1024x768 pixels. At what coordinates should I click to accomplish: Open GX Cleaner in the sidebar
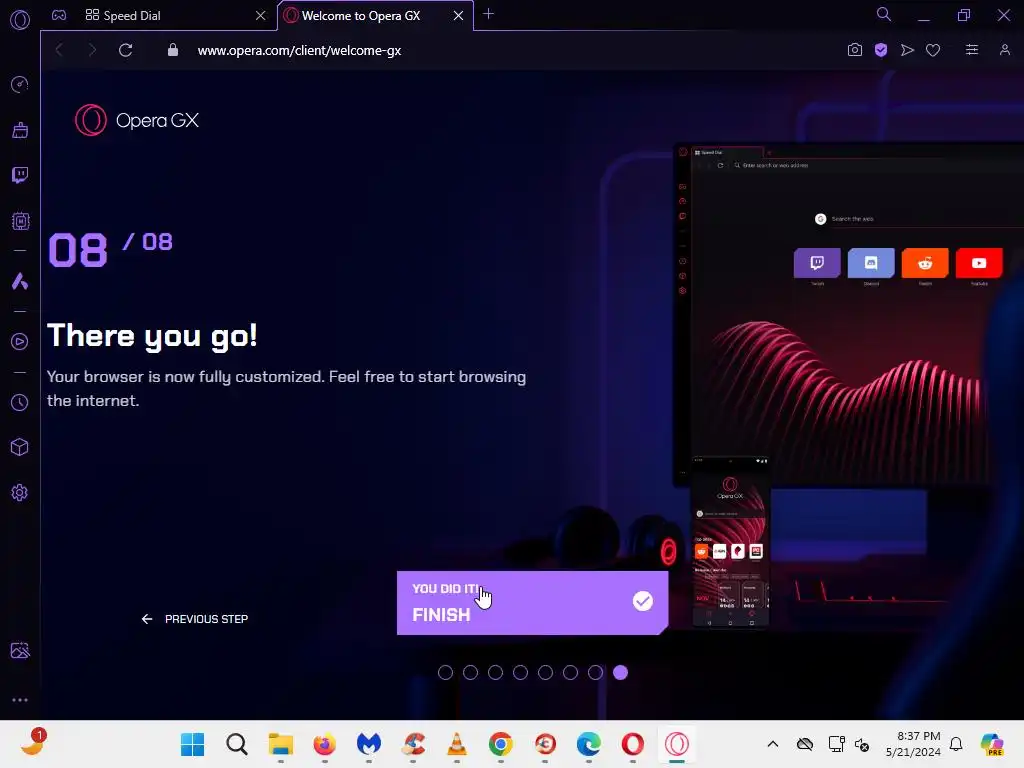click(x=20, y=130)
